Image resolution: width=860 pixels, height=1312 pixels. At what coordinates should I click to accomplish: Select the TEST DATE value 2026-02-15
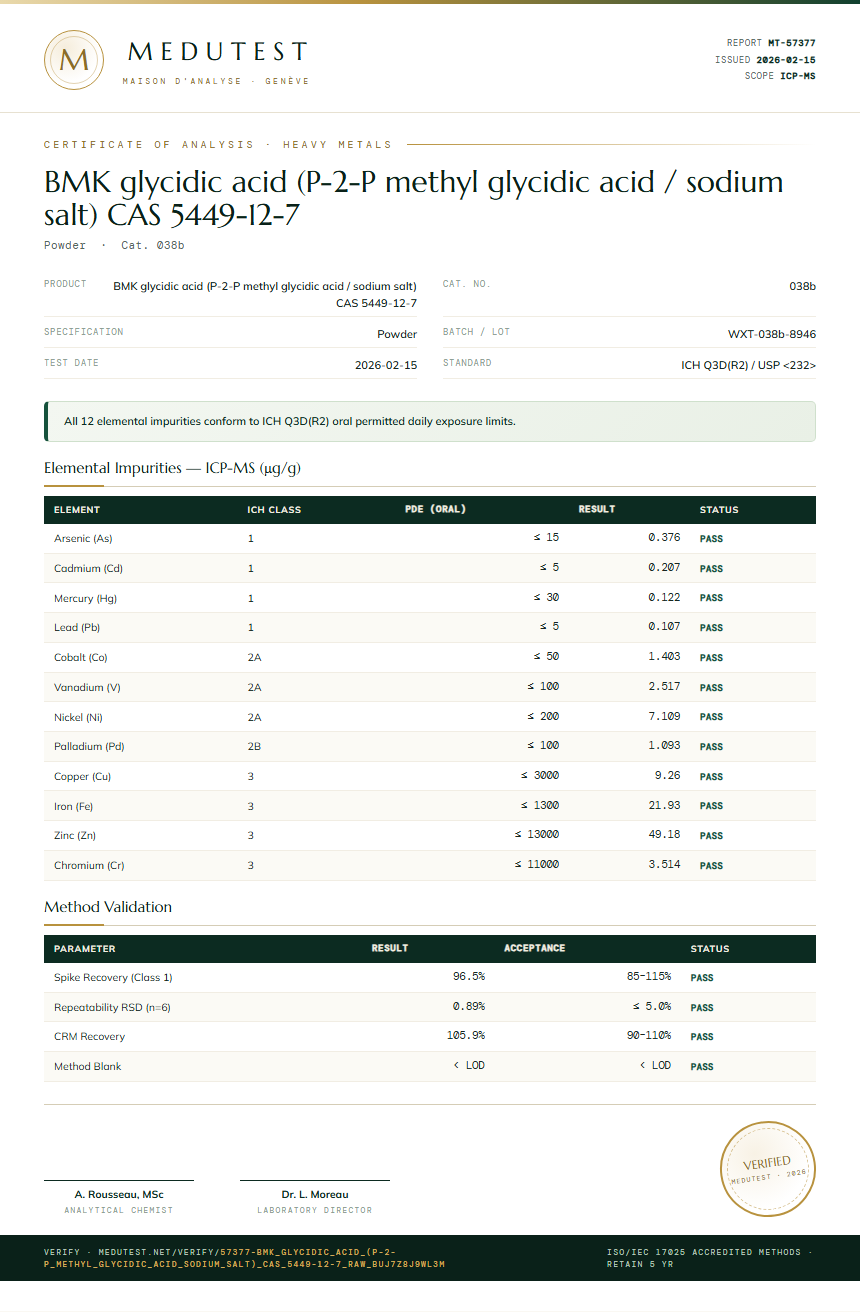pos(386,366)
